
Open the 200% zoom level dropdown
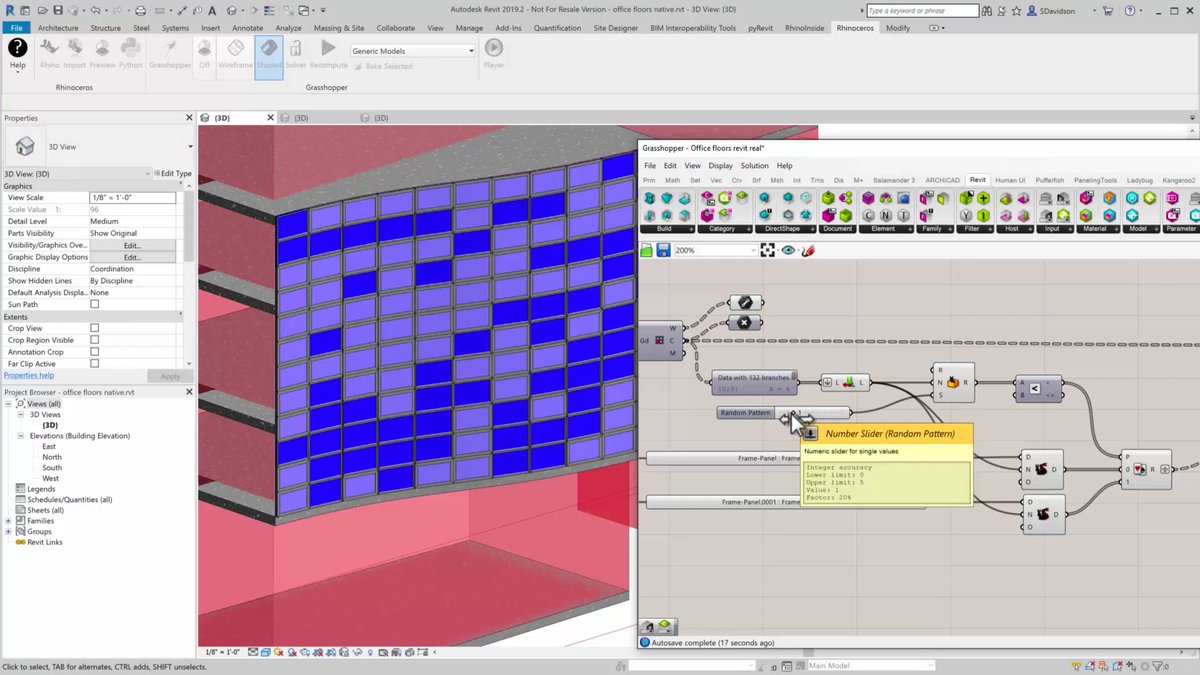715,250
